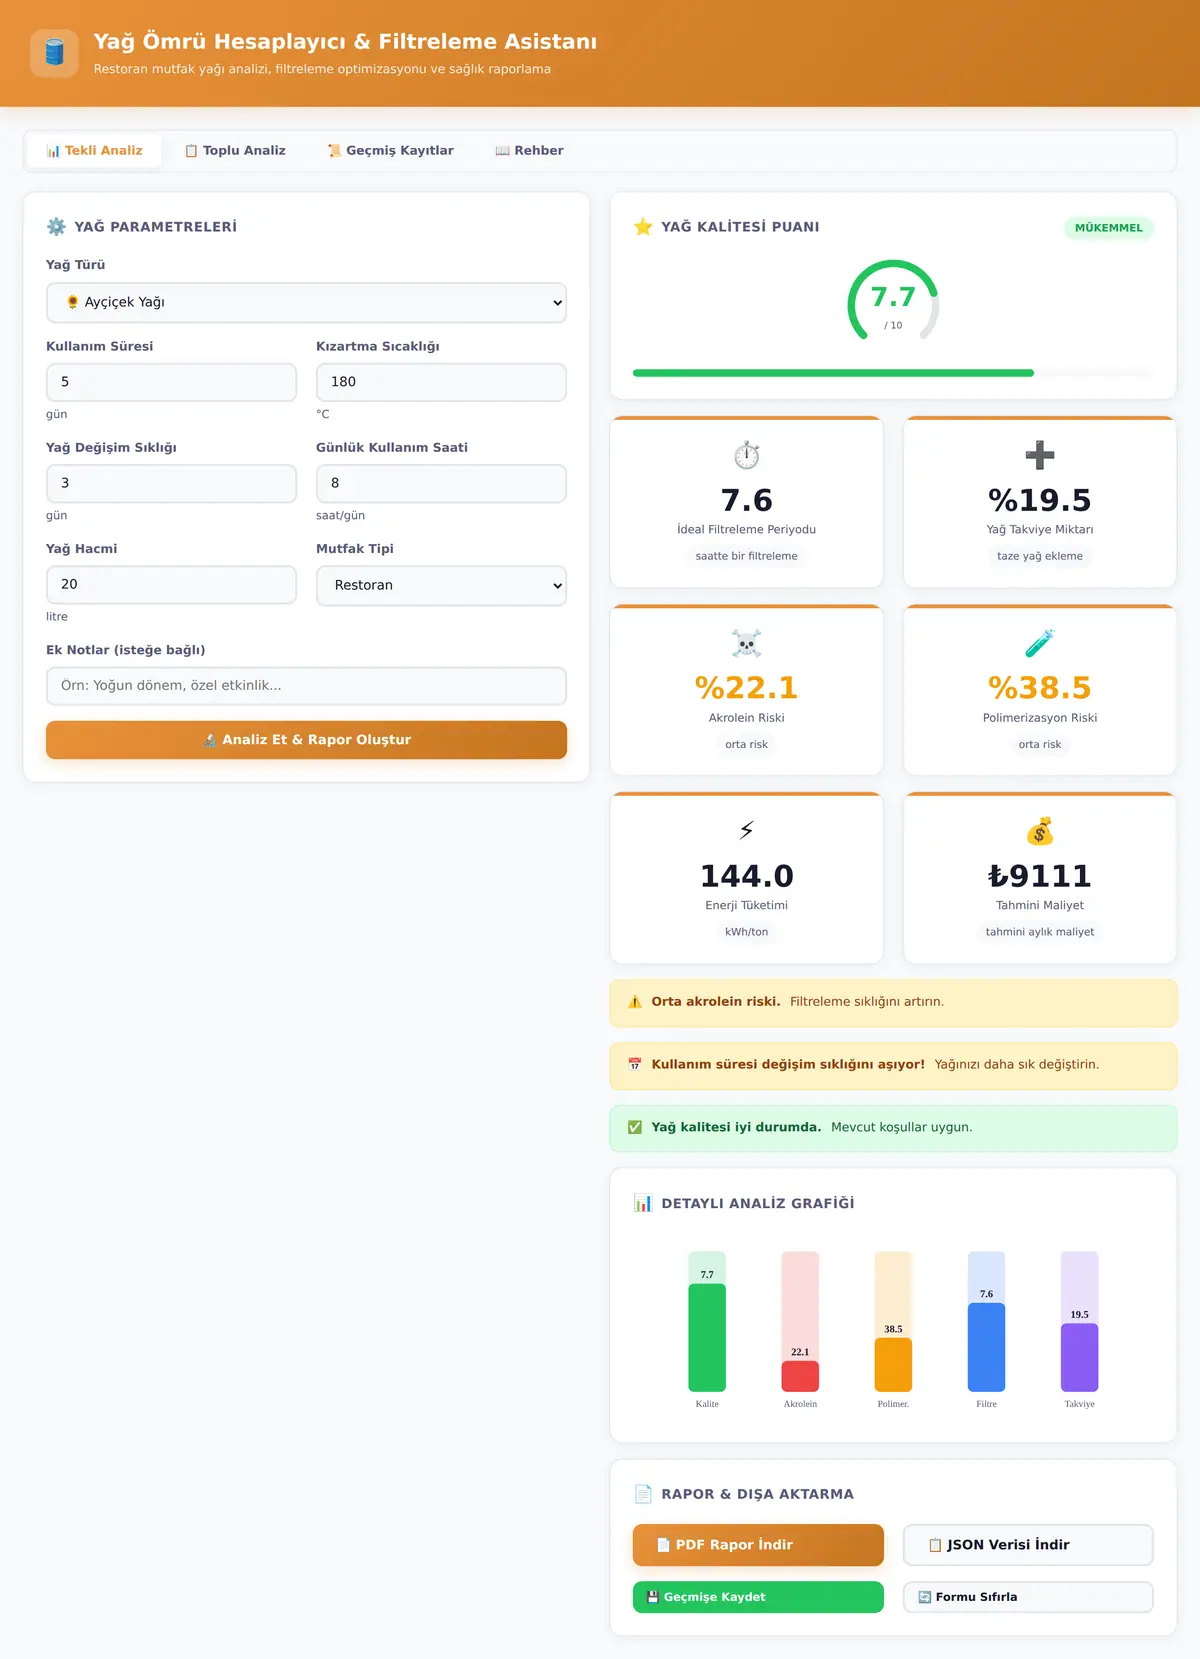Reset the form with Formu Sıfırla

1028,1597
